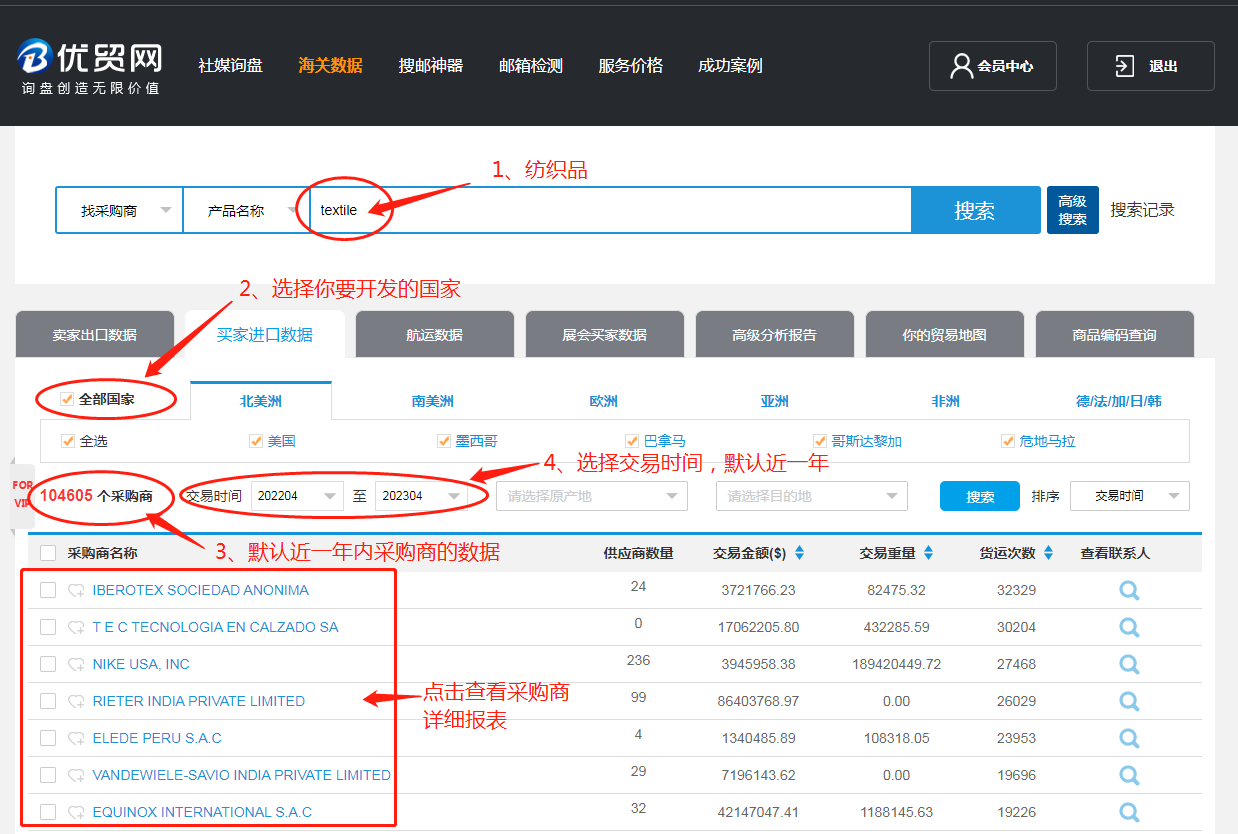The width and height of the screenshot is (1238, 834).
Task: Expand the 202204 start date dropdown
Action: point(297,496)
